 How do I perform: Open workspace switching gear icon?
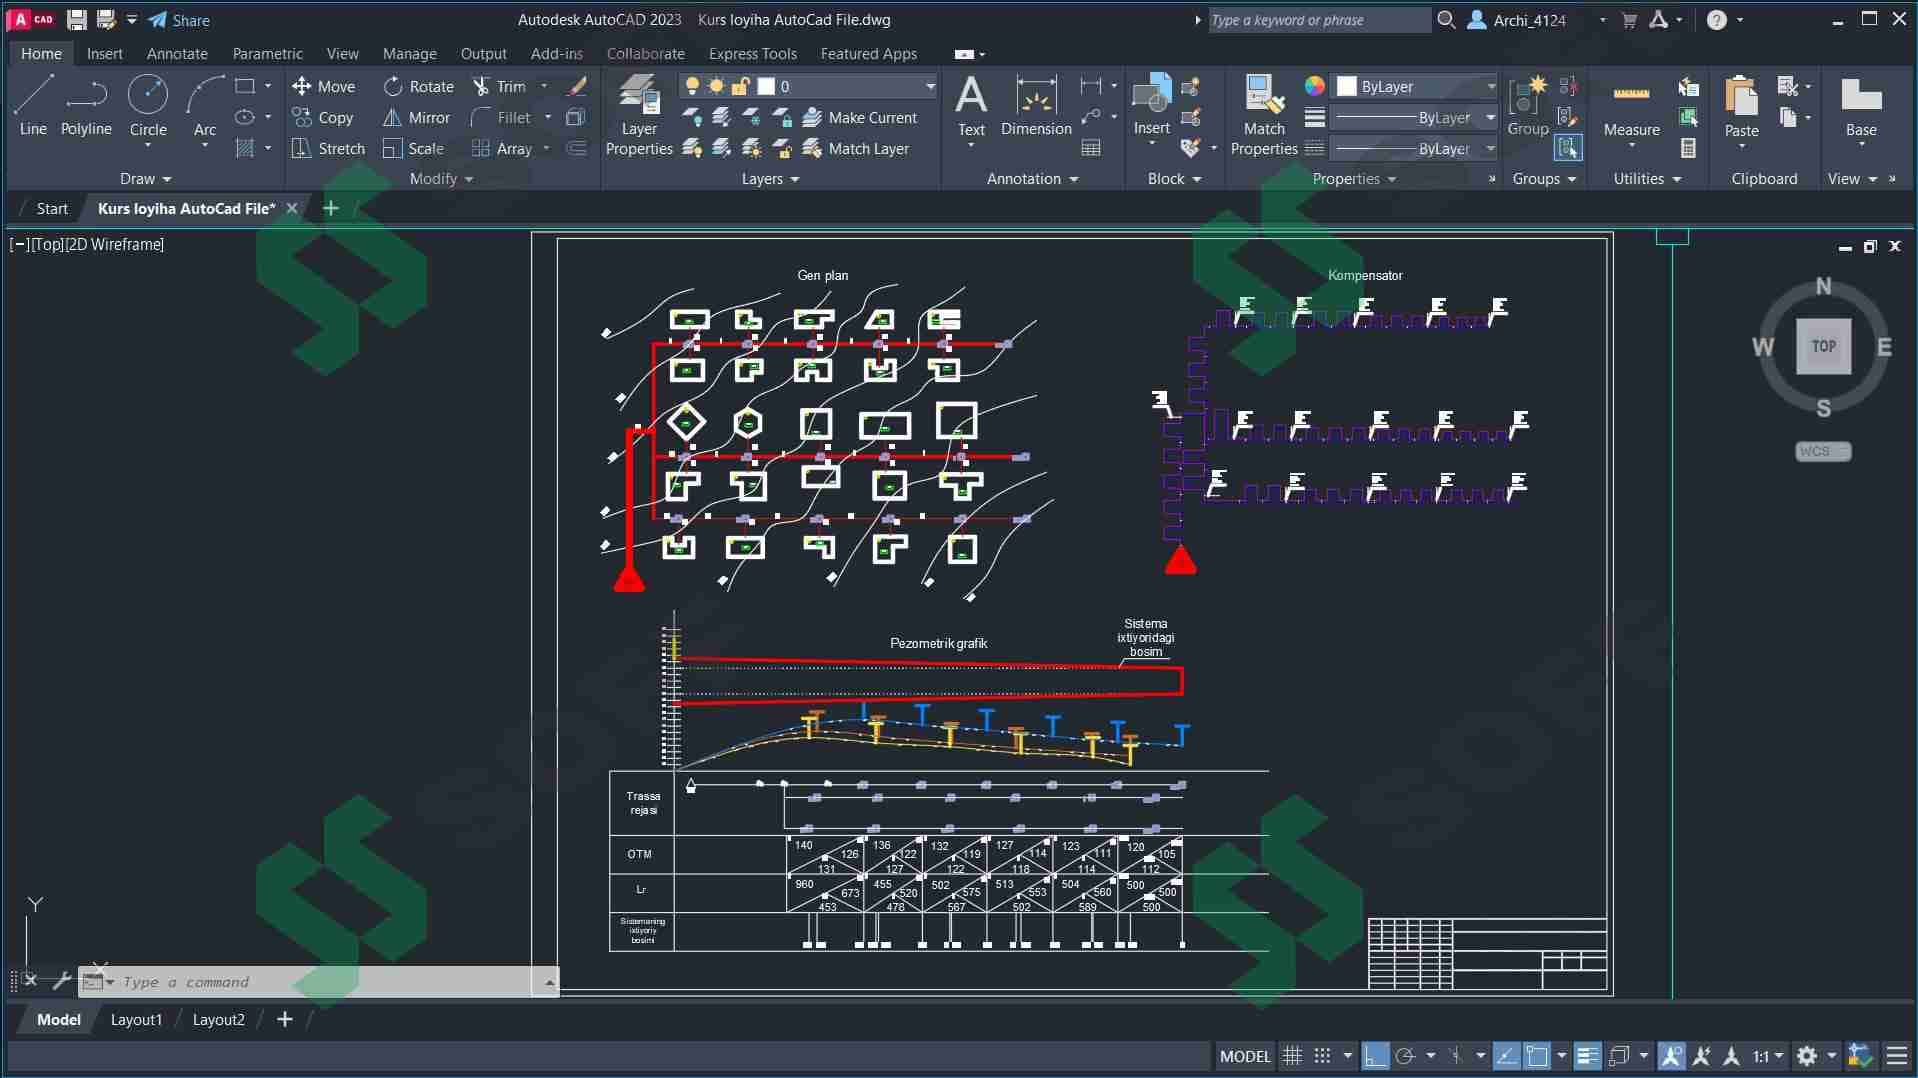coord(1806,1056)
